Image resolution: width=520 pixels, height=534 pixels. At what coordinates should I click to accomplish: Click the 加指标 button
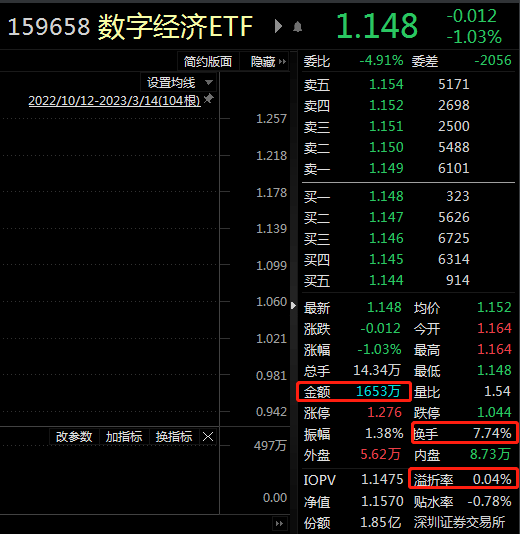pos(124,437)
